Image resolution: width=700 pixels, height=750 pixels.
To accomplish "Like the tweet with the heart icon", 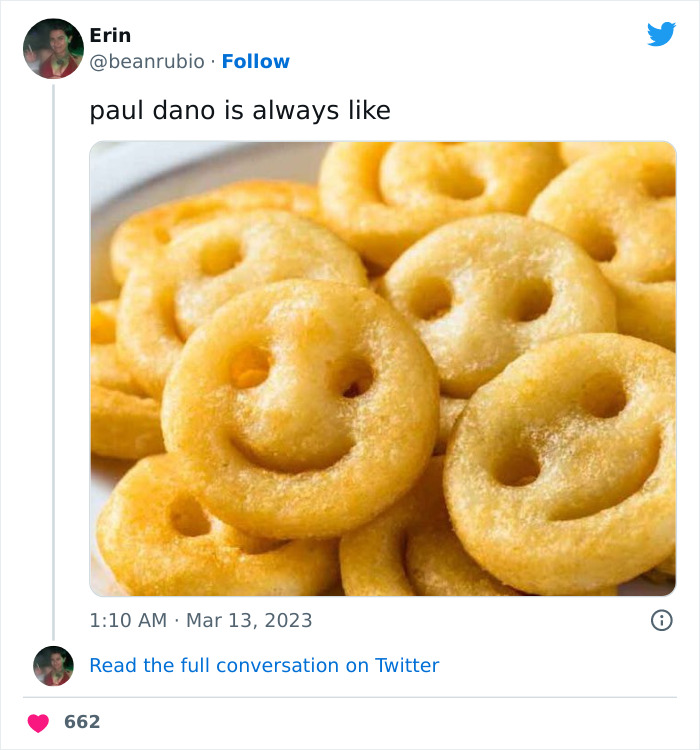I will 38,722.
